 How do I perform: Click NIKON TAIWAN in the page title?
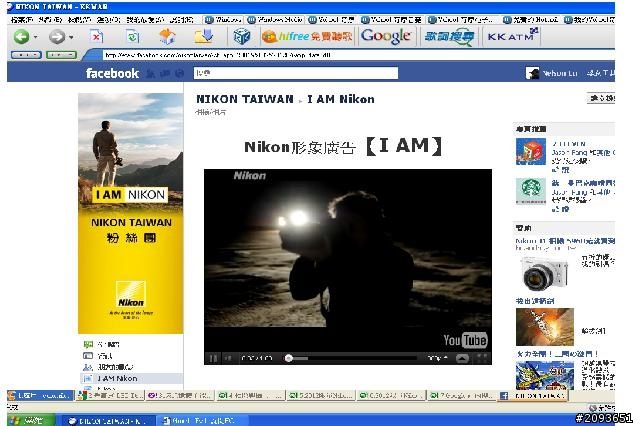[x=245, y=99]
